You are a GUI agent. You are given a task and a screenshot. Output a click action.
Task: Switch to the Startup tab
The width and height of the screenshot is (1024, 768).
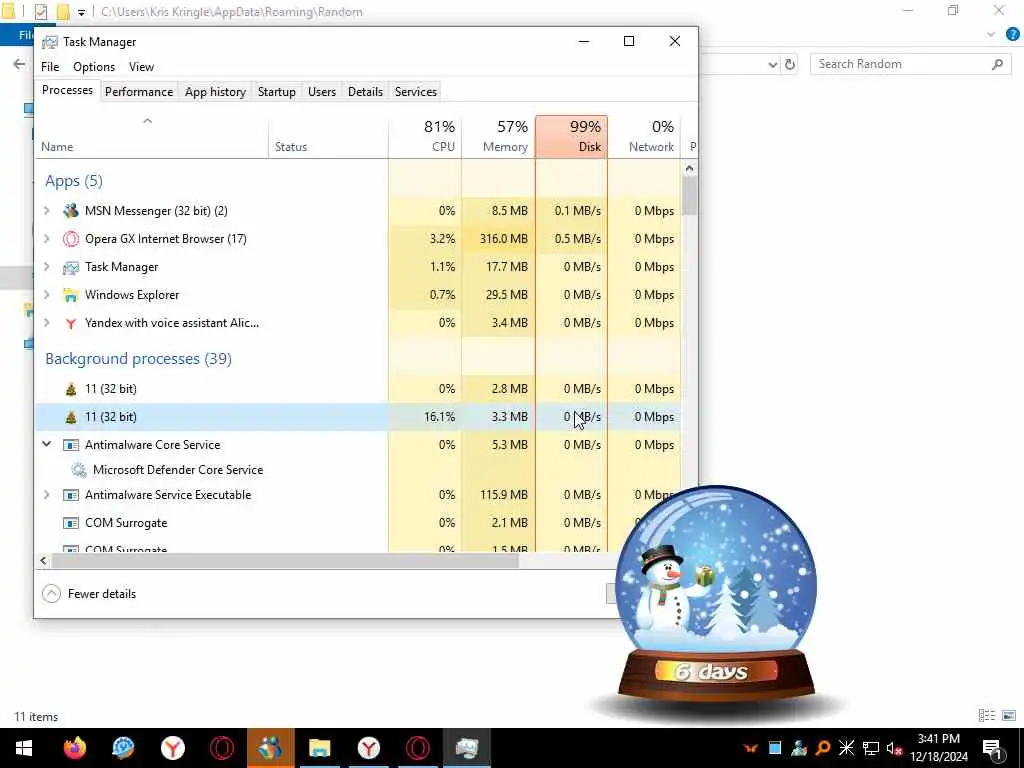click(277, 92)
